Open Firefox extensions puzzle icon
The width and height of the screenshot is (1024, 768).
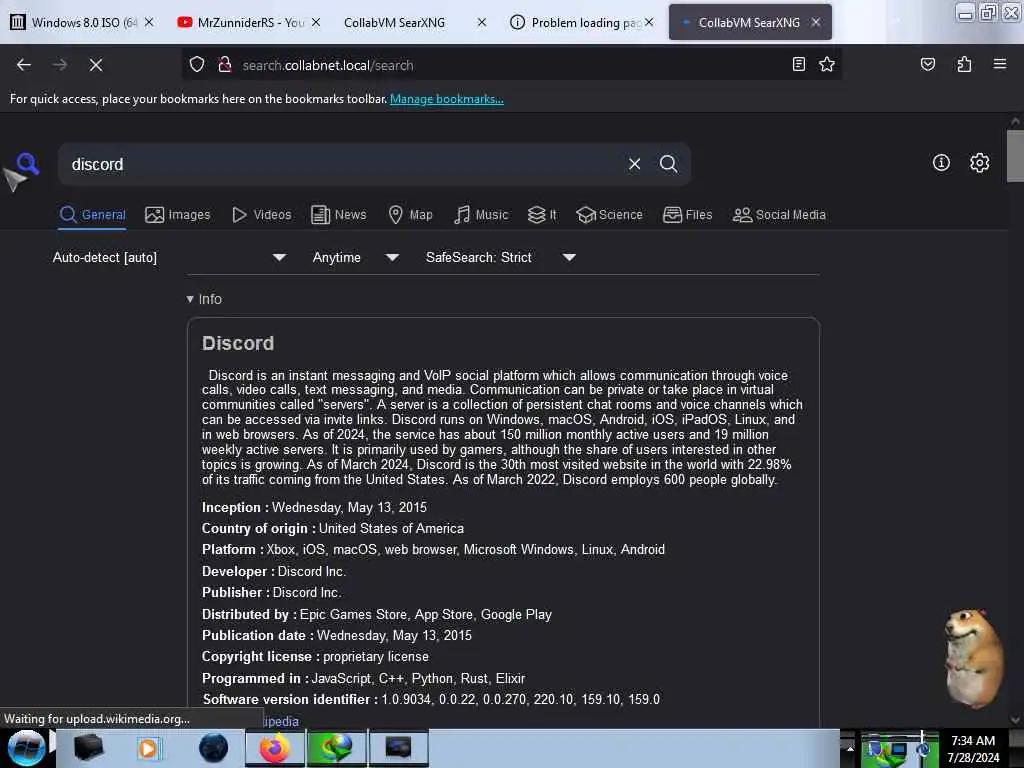(x=964, y=64)
